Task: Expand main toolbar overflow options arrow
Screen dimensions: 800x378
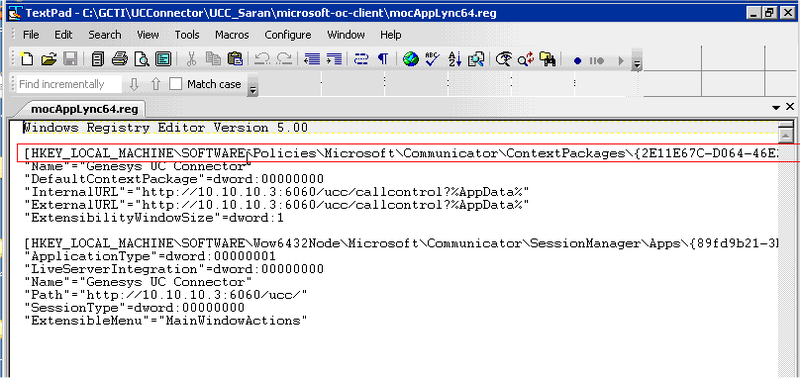Action: point(637,61)
